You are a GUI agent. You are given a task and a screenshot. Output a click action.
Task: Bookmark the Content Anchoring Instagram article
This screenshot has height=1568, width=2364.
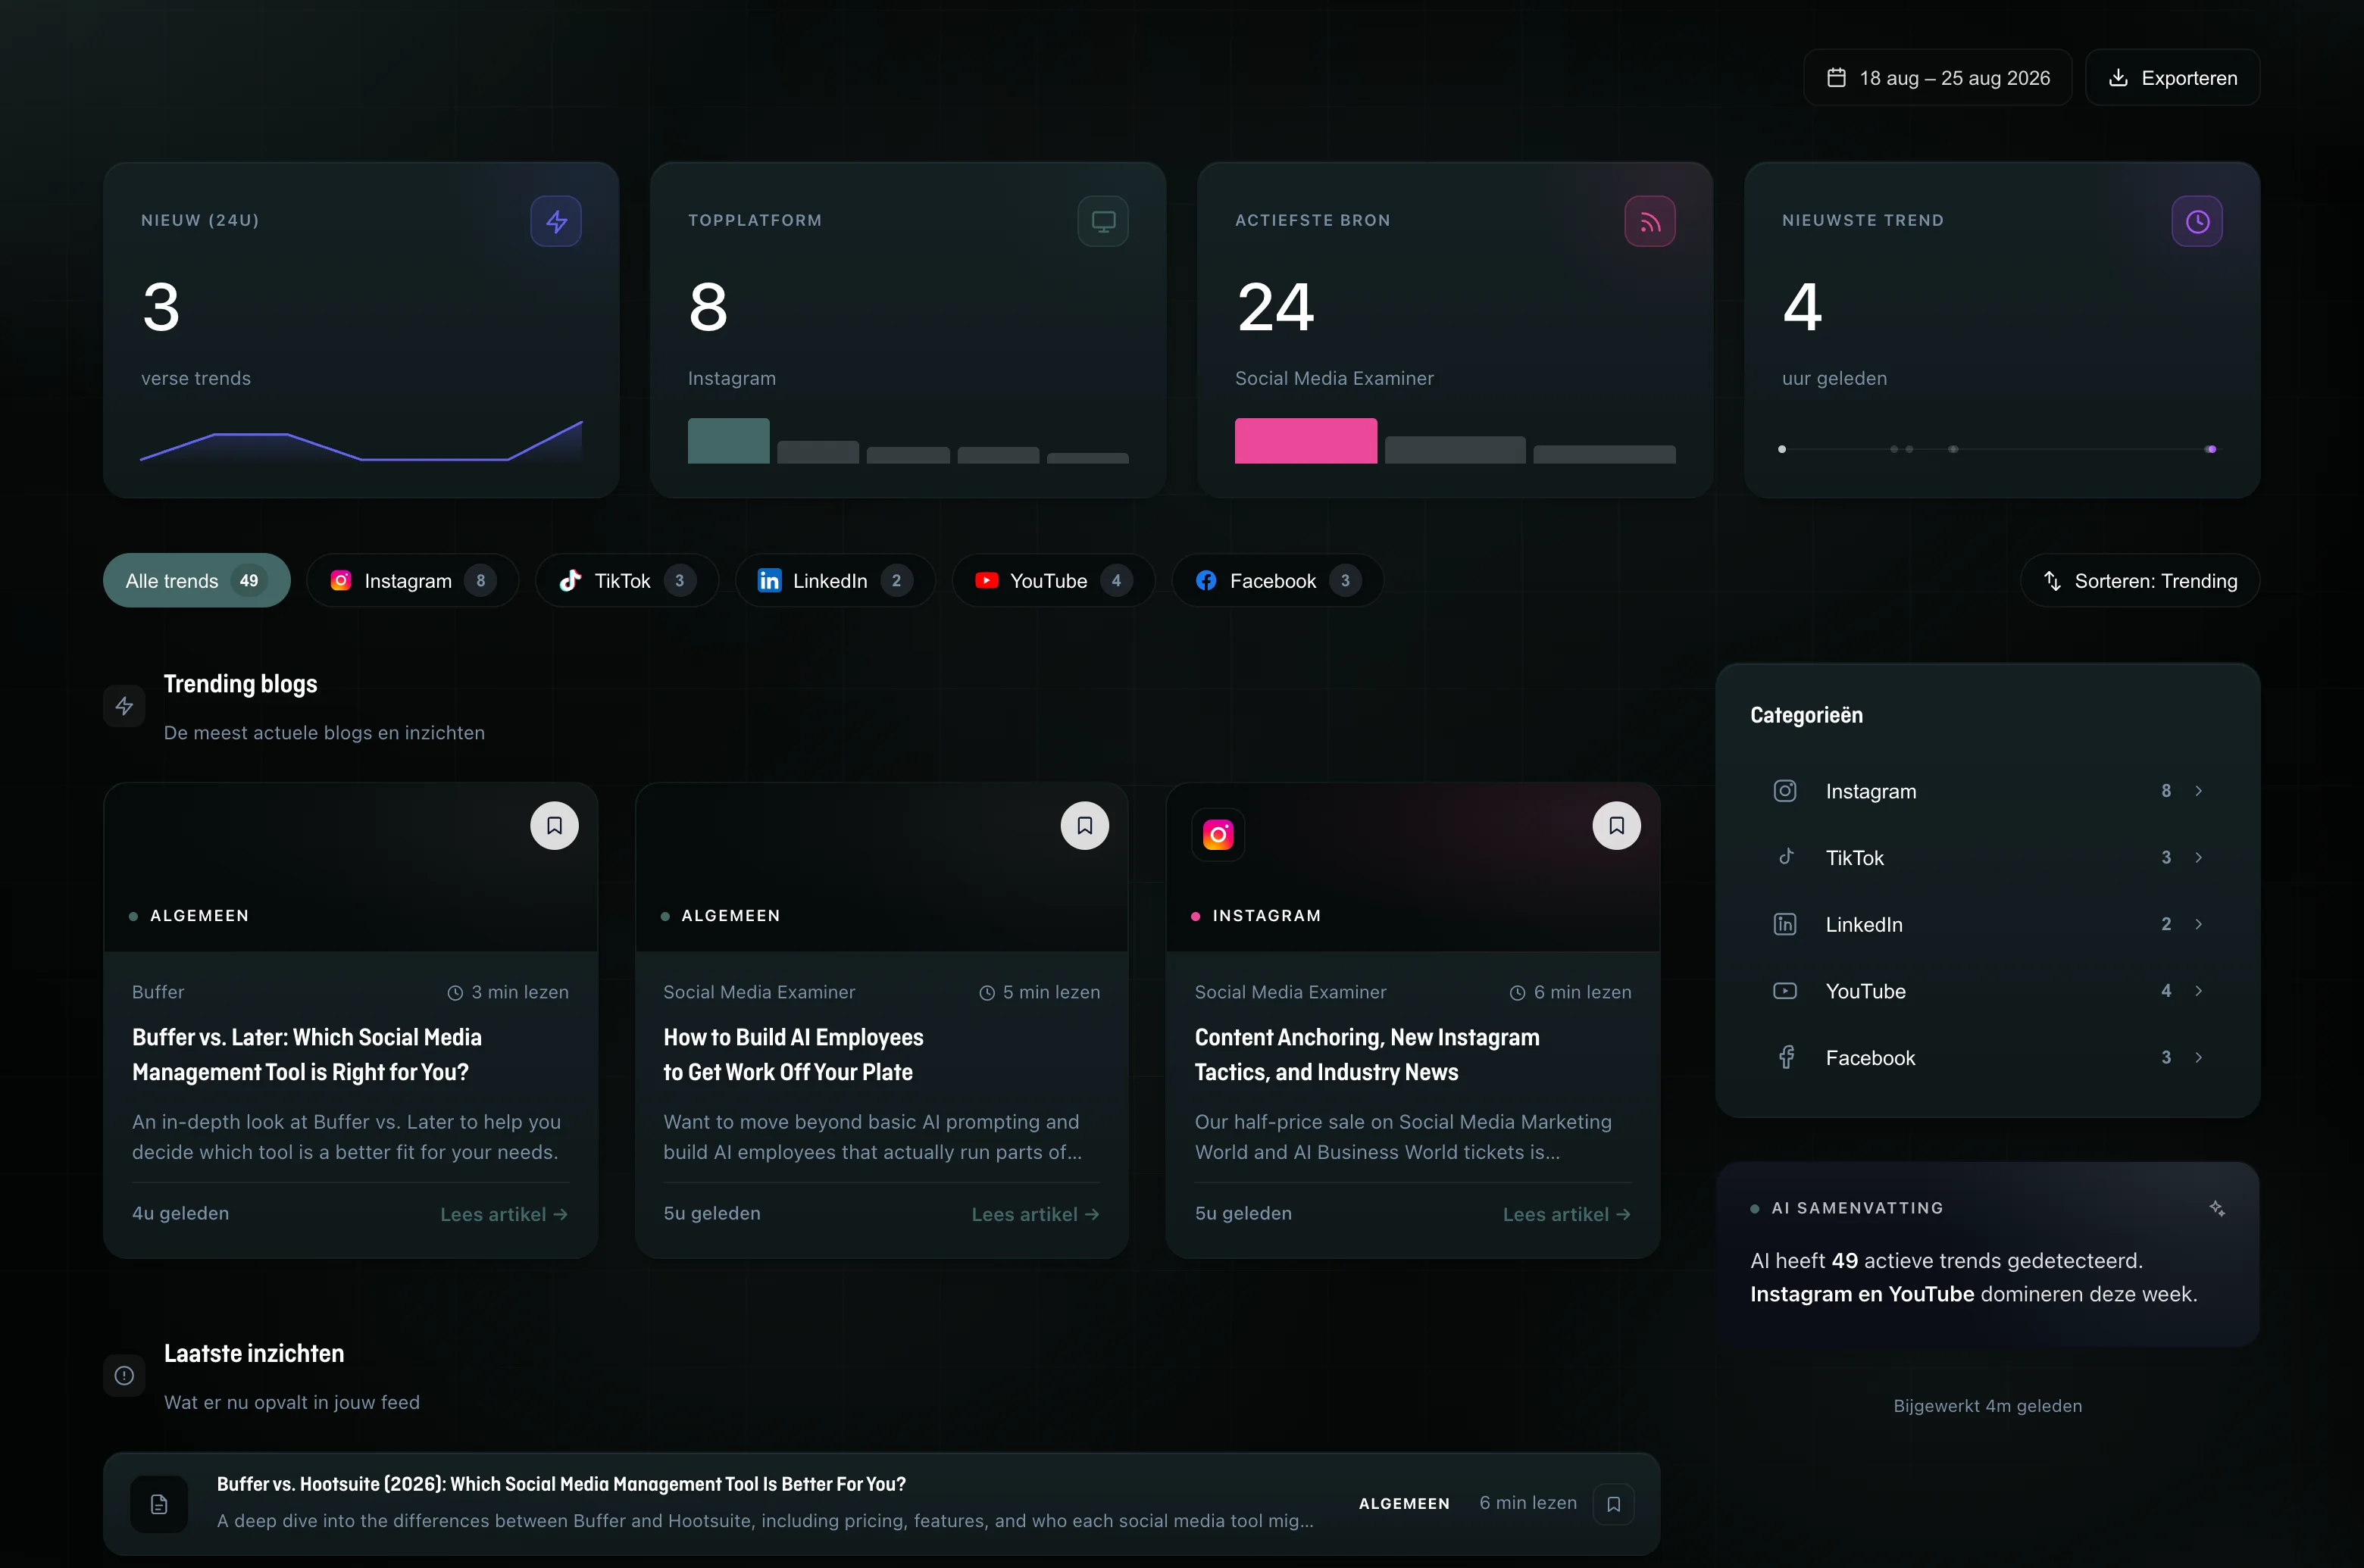point(1617,826)
